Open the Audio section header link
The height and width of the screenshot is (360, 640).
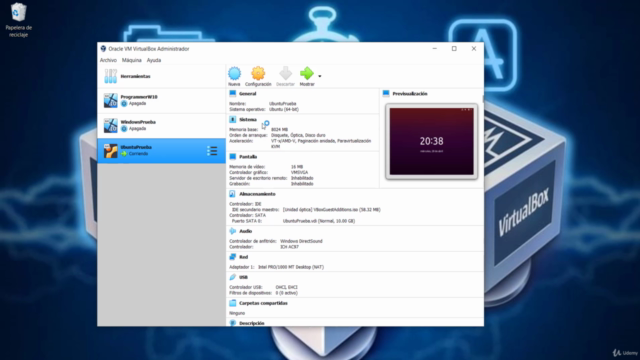pos(245,231)
